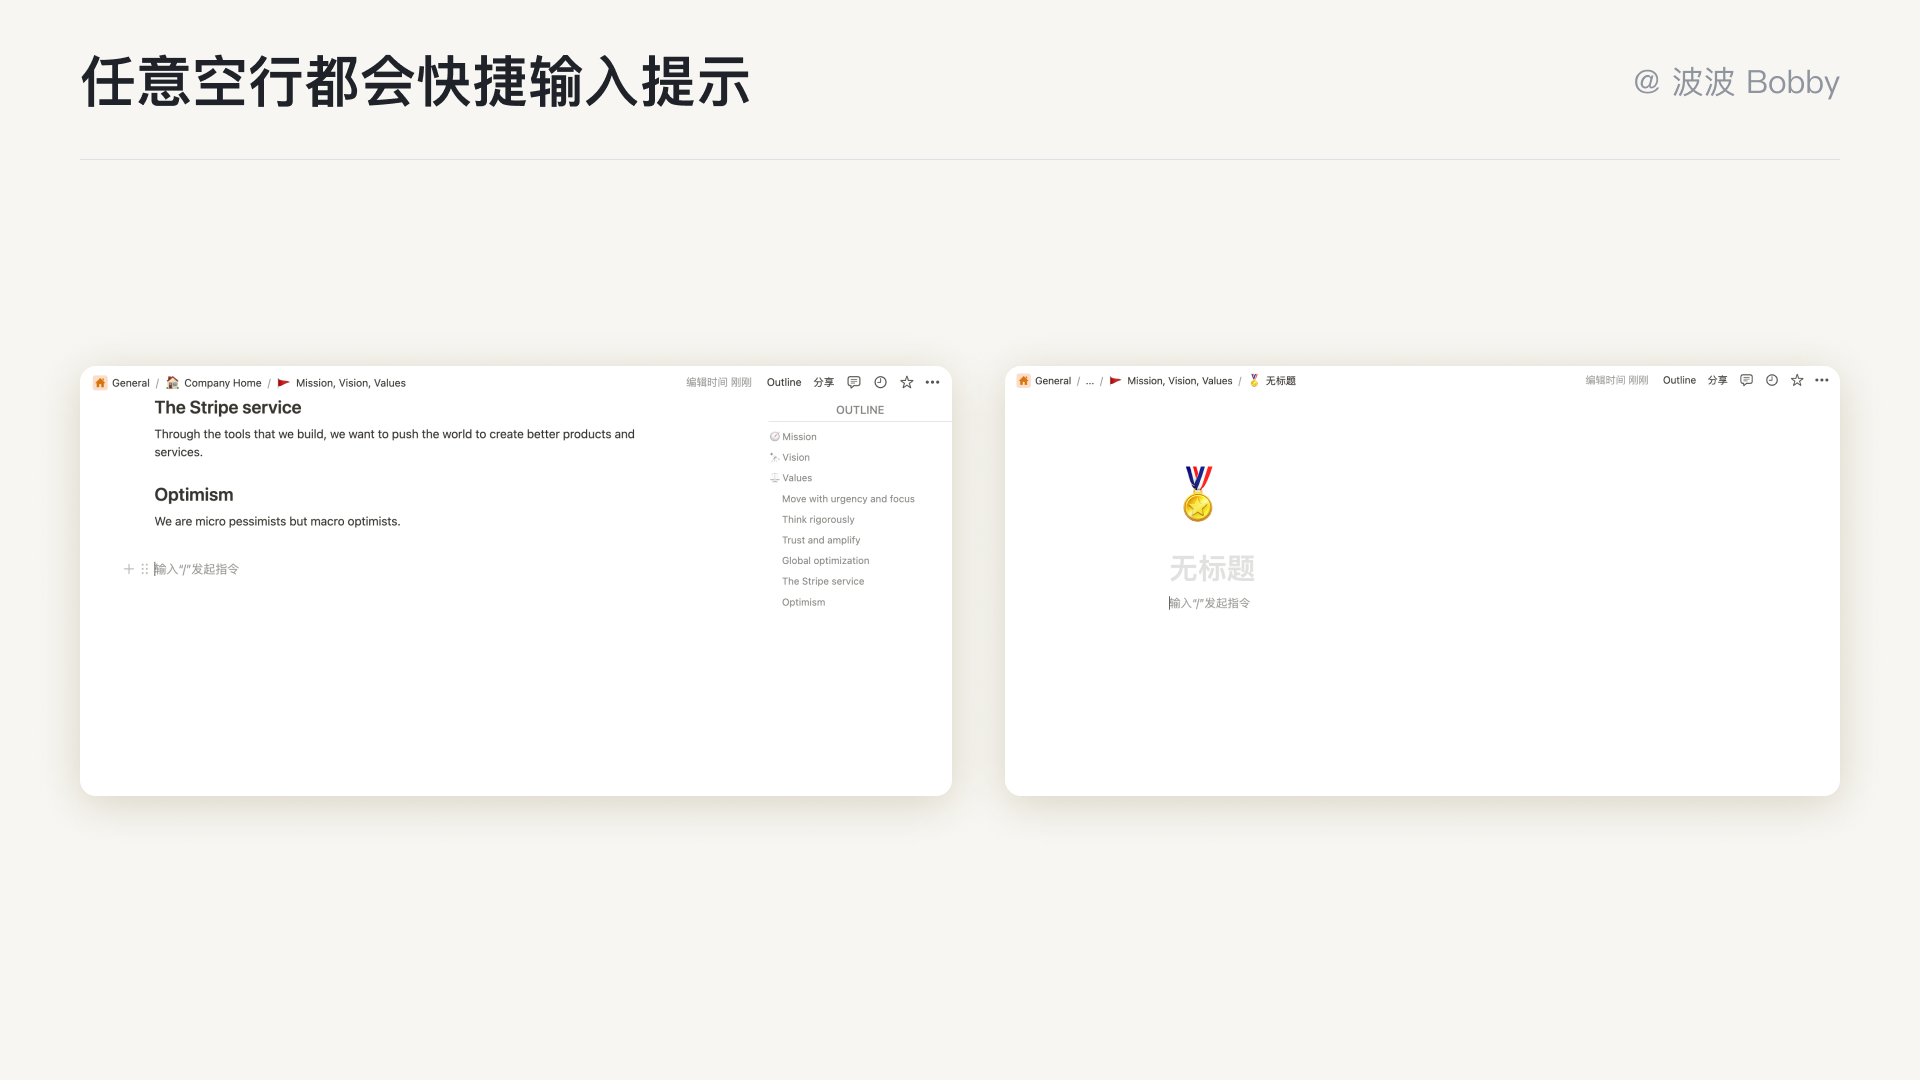
Task: Open Mission, Vision, Values breadcrumb in right window
Action: tap(1179, 381)
